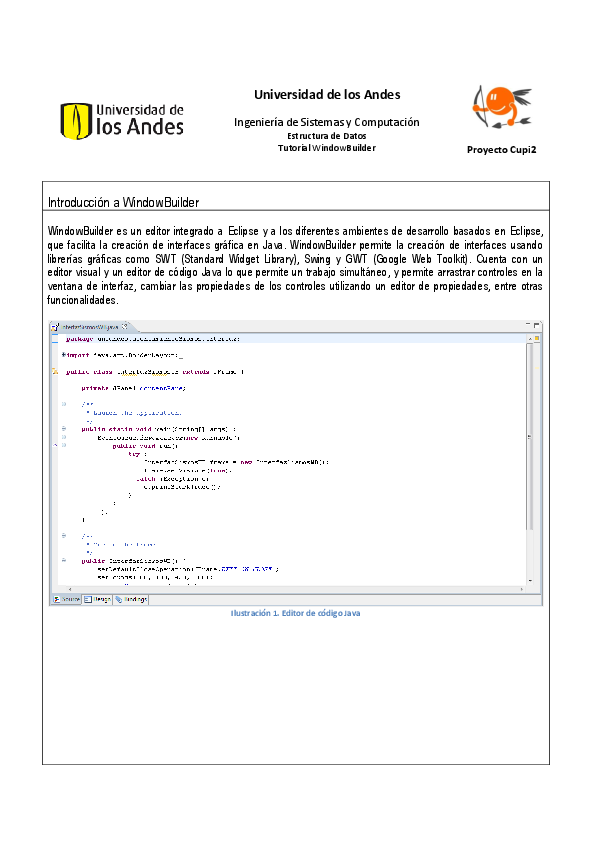The width and height of the screenshot is (595, 842).
Task: Switch to the Design tab
Action: (x=97, y=599)
